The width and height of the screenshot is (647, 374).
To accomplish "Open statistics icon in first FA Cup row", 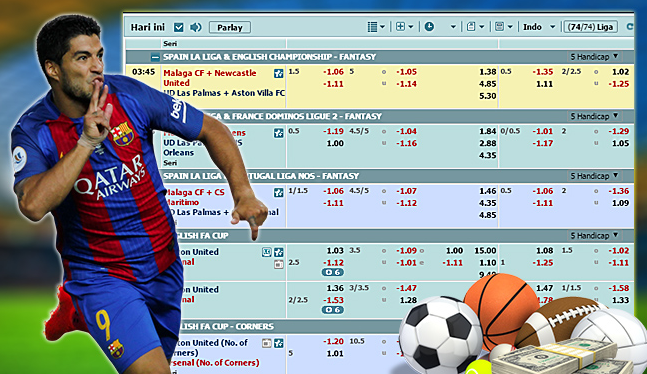I will [x=279, y=252].
